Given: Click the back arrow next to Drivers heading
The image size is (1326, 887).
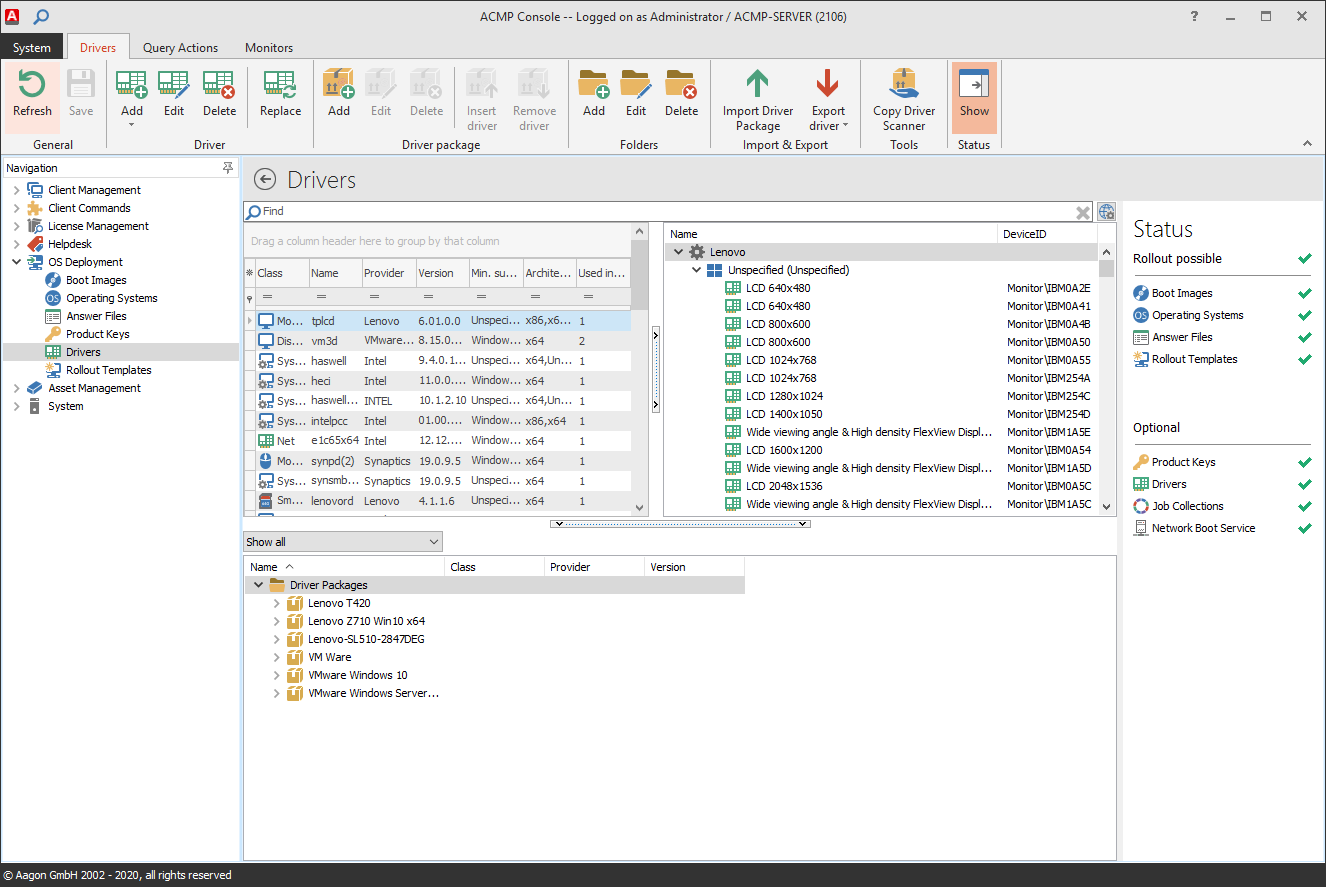Looking at the screenshot, I should 265,179.
